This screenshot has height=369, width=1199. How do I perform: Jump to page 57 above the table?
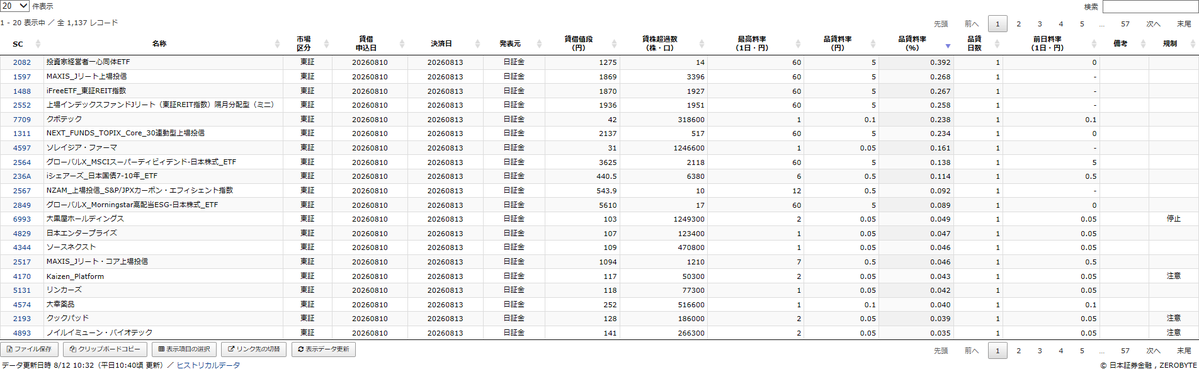(1126, 24)
